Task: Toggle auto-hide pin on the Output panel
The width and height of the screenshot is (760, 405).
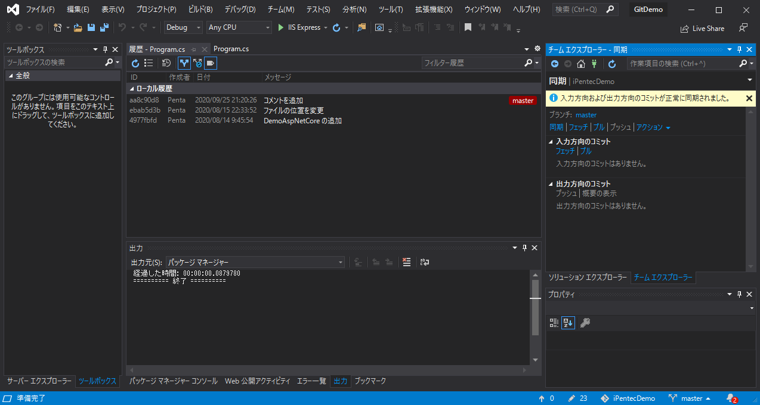Action: pos(524,248)
